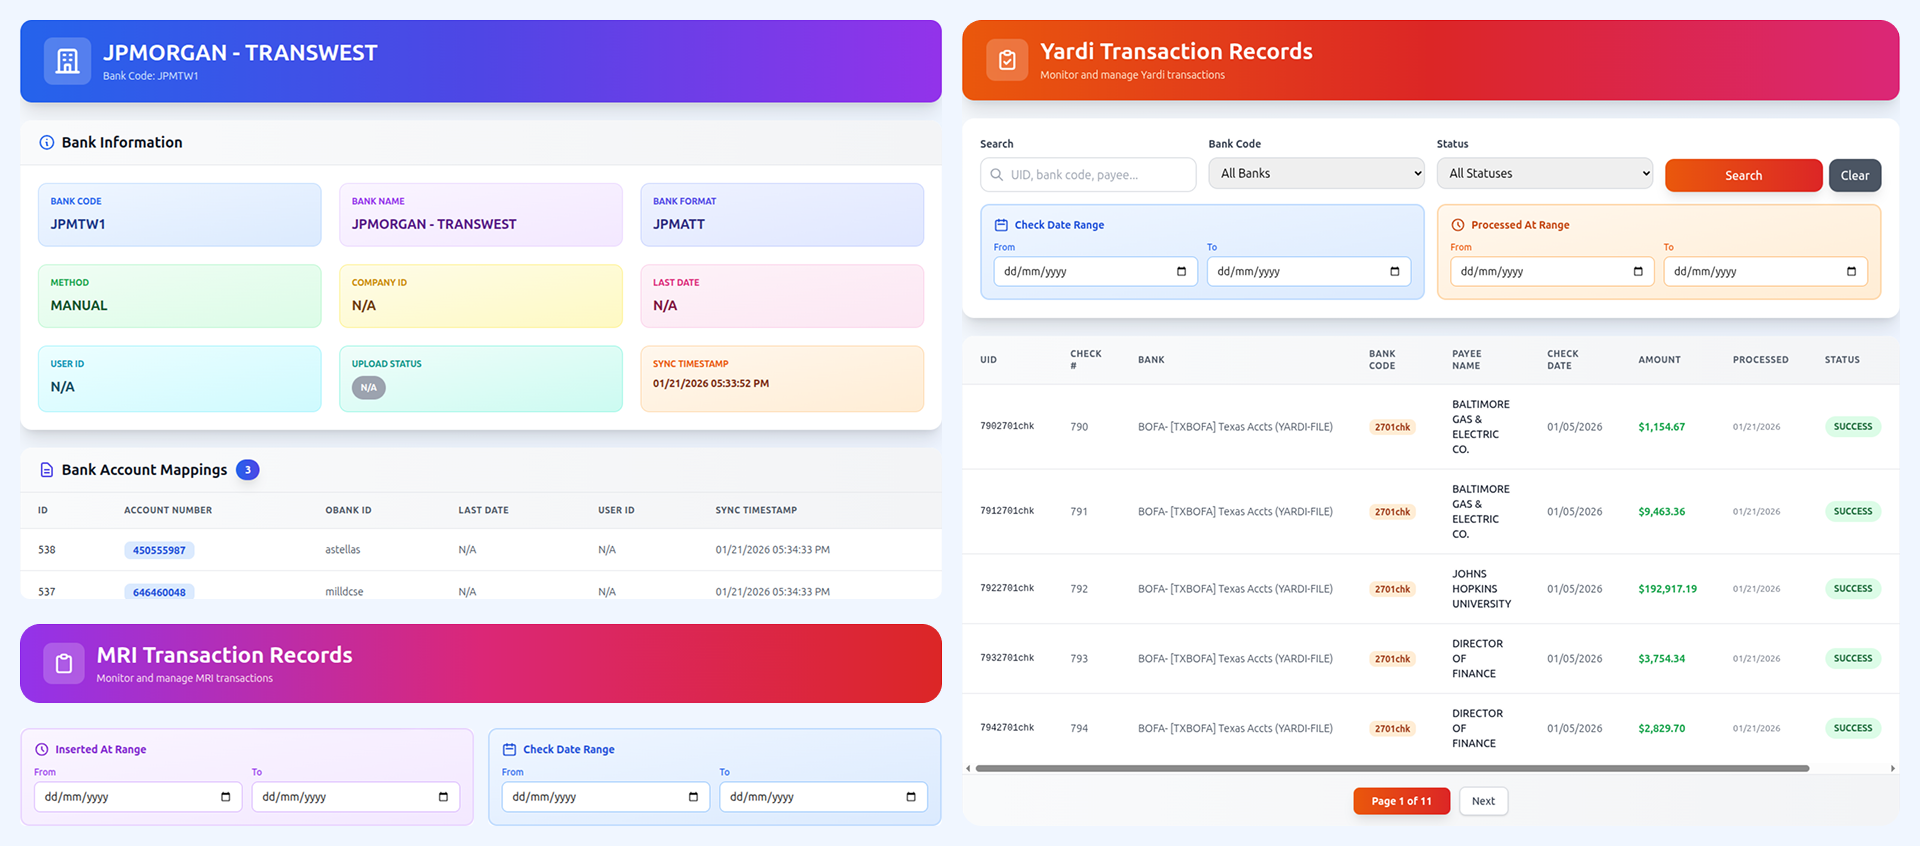Click the UPLOAD STATUS N/A badge
Image resolution: width=1920 pixels, height=846 pixels.
coord(369,388)
